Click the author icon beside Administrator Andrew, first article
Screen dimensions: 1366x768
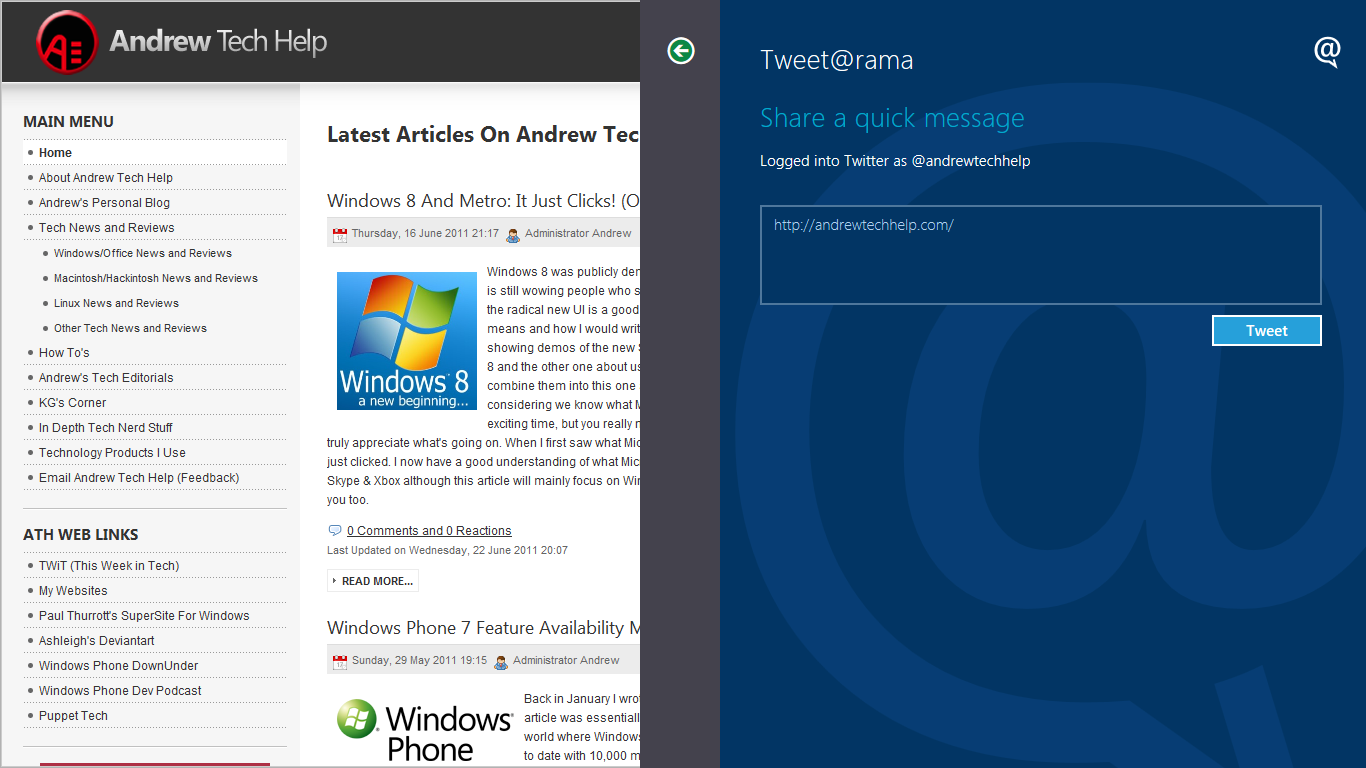513,235
